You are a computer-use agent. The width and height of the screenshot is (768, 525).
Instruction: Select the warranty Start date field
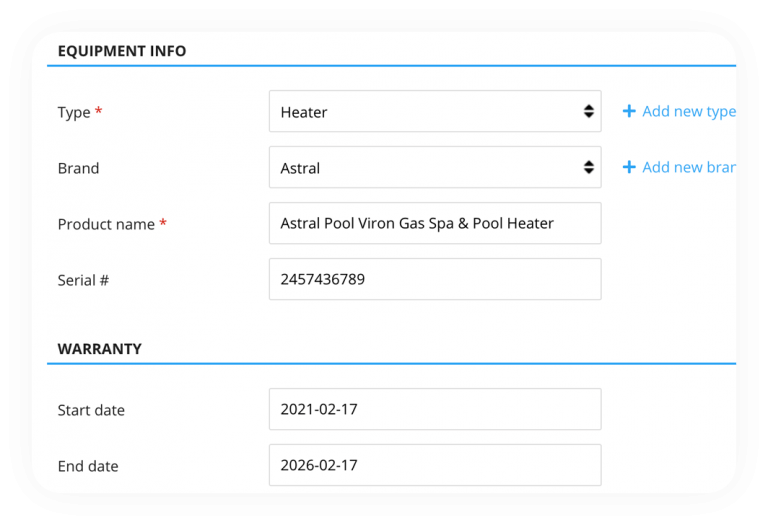tap(434, 410)
